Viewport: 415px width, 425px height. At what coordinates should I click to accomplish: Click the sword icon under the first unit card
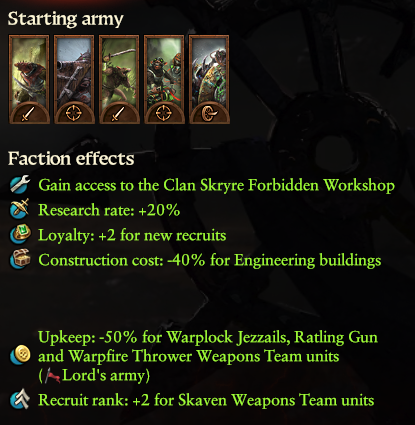click(x=29, y=114)
